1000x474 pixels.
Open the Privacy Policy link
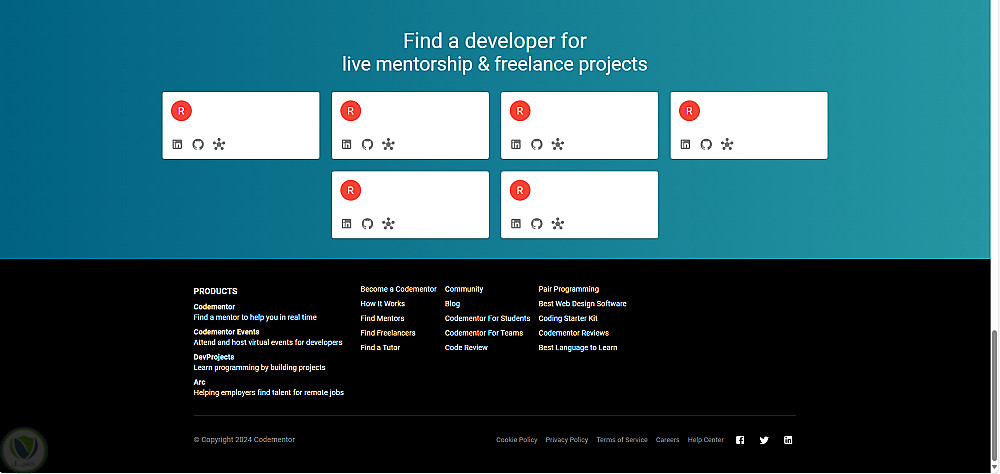[x=566, y=440]
